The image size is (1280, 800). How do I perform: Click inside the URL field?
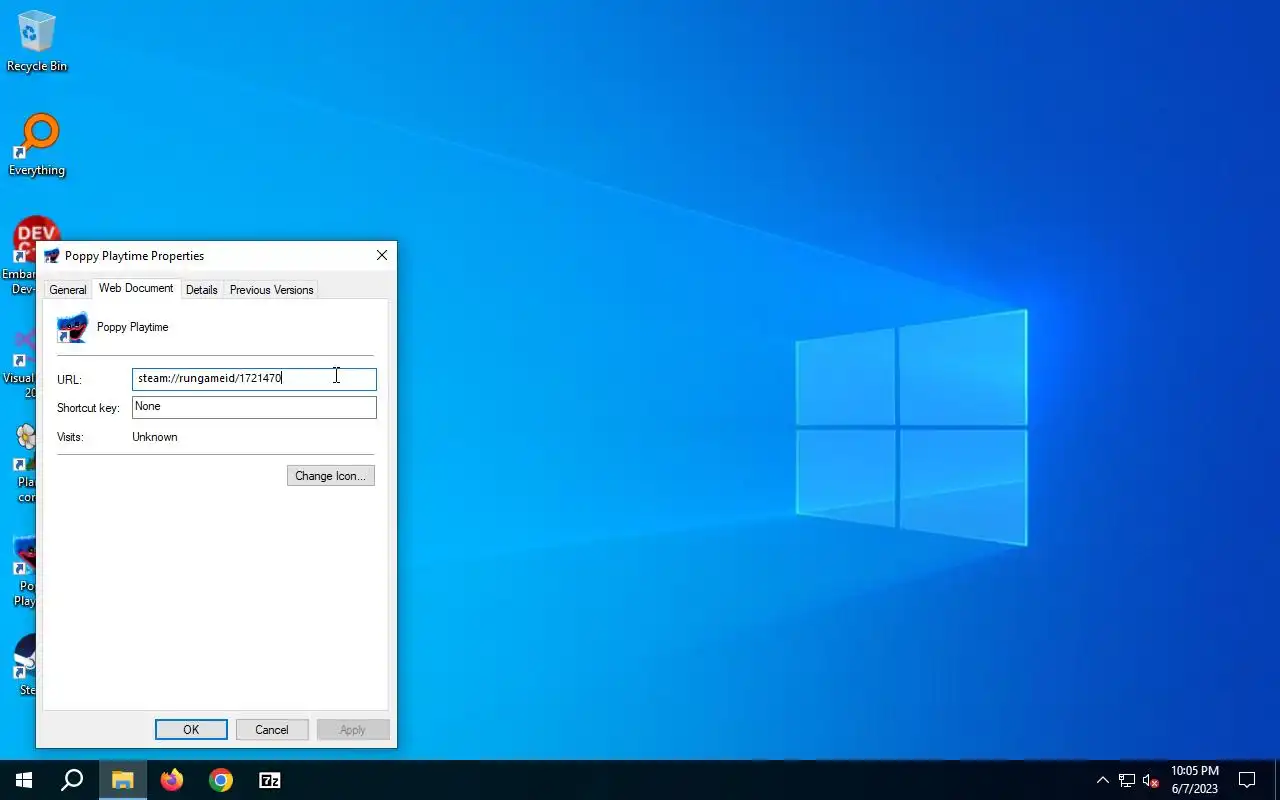click(x=254, y=379)
